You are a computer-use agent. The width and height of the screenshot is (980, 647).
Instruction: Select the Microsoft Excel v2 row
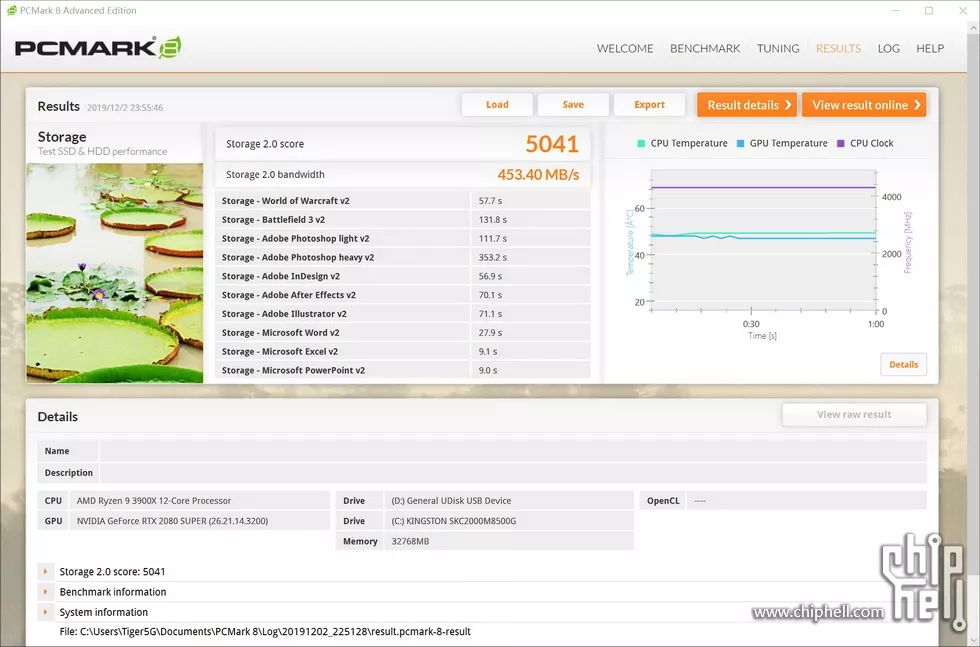pos(402,351)
